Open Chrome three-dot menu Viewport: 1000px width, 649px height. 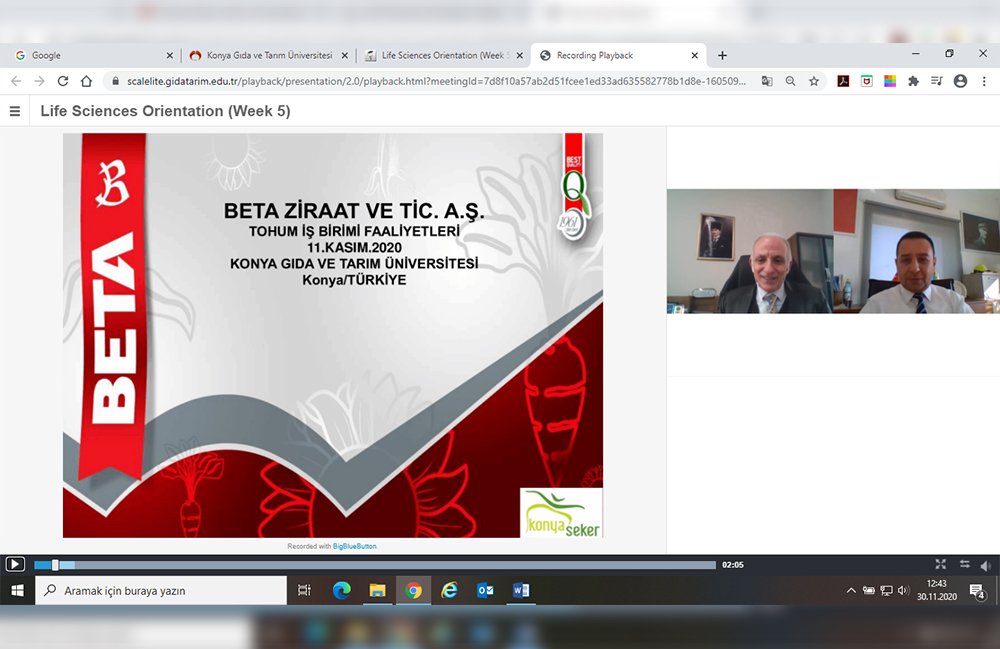[985, 81]
